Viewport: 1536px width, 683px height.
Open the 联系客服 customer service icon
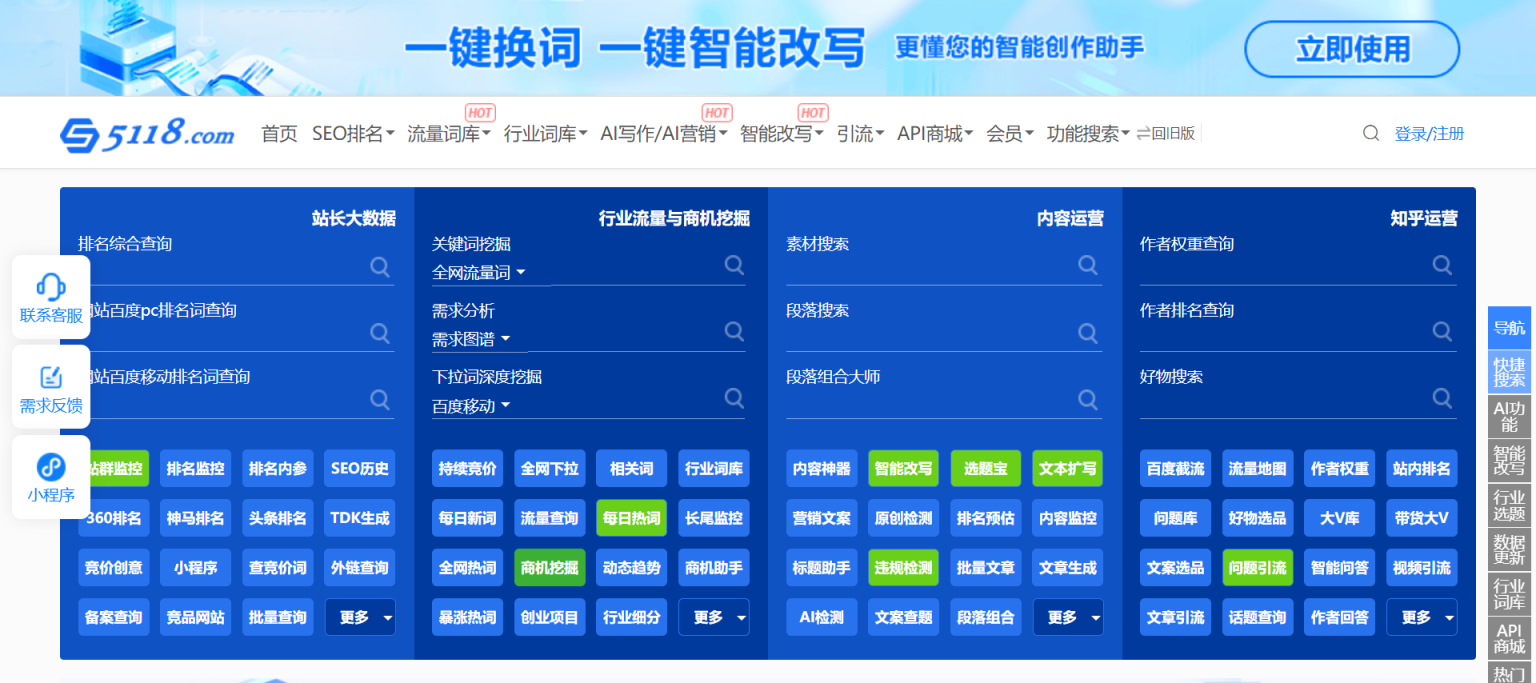point(51,295)
